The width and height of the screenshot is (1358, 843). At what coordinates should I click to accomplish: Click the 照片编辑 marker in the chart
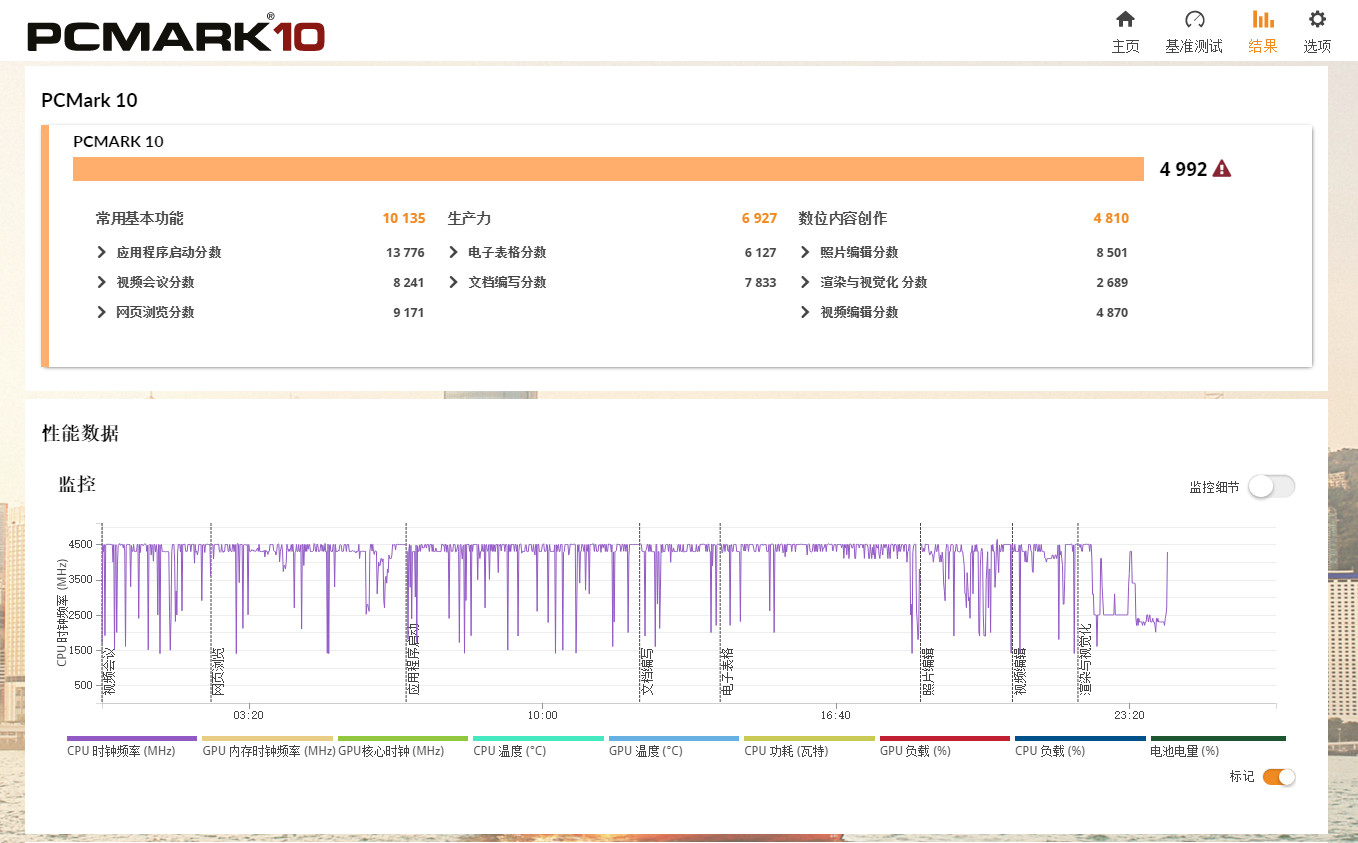coord(928,670)
